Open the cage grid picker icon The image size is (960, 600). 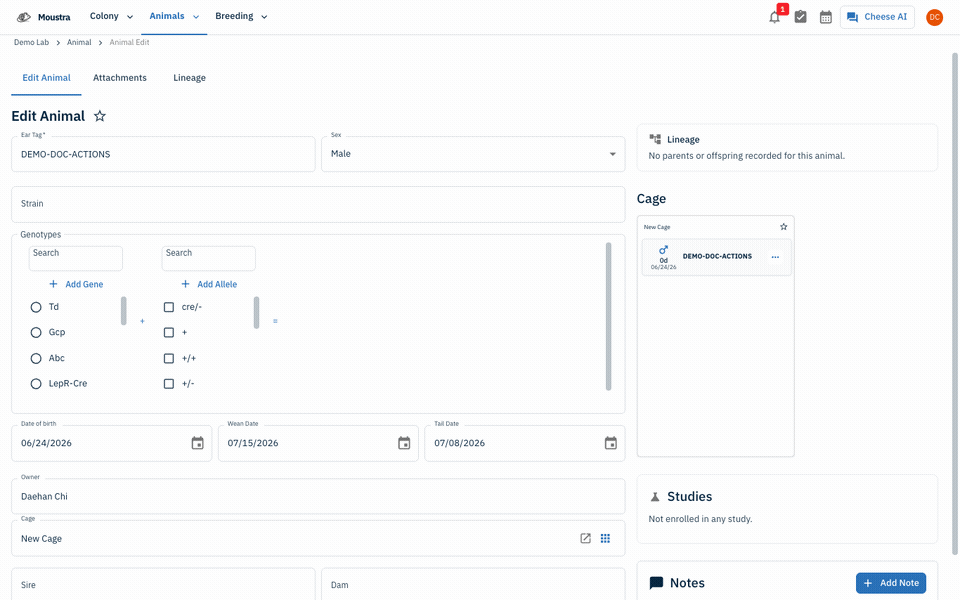[605, 538]
